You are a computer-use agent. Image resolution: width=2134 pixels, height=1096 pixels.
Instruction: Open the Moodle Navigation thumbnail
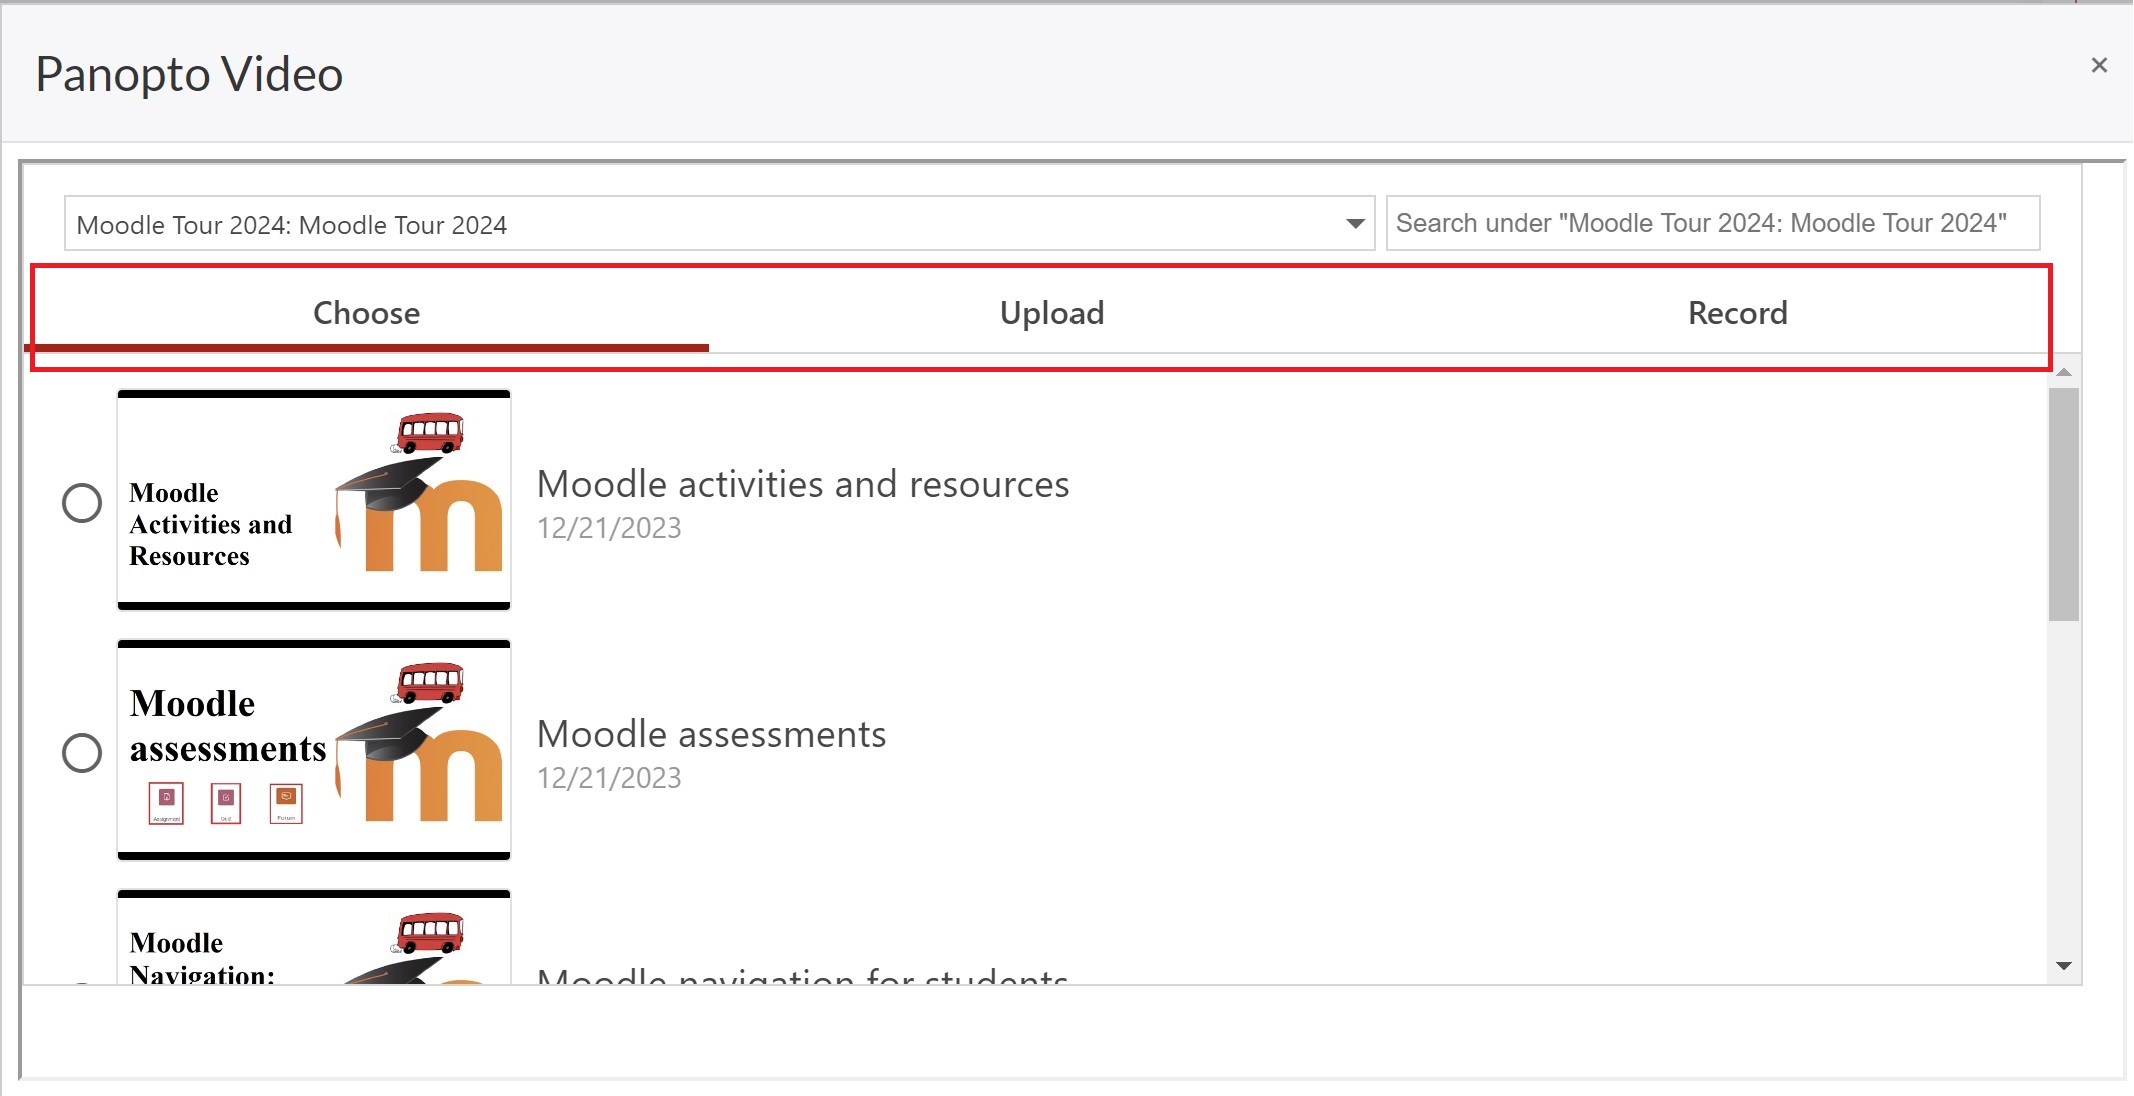pyautogui.click(x=314, y=937)
